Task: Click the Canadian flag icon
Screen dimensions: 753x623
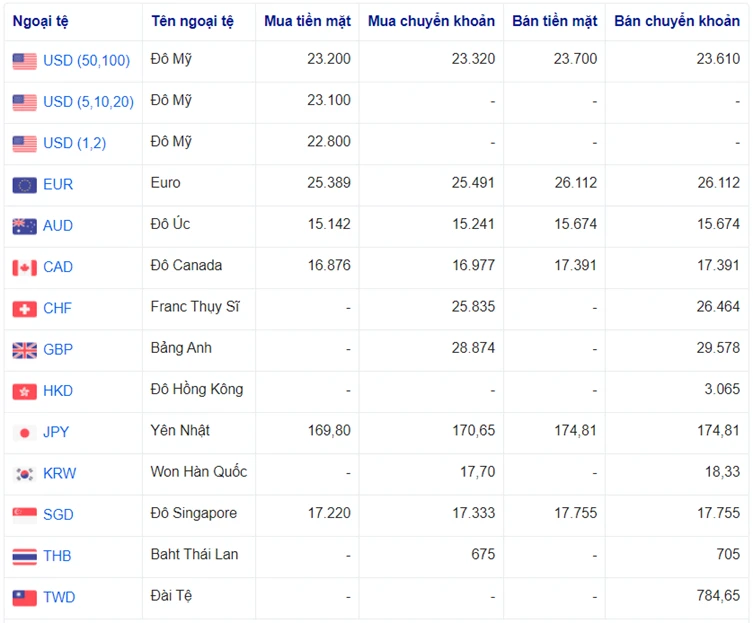Action: point(25,267)
